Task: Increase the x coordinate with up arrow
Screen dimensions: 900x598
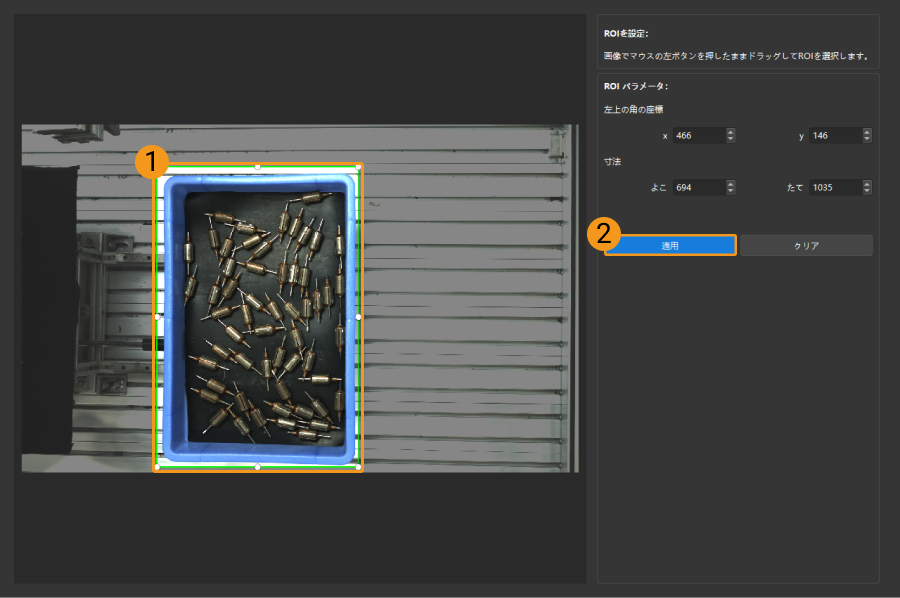Action: pos(731,132)
